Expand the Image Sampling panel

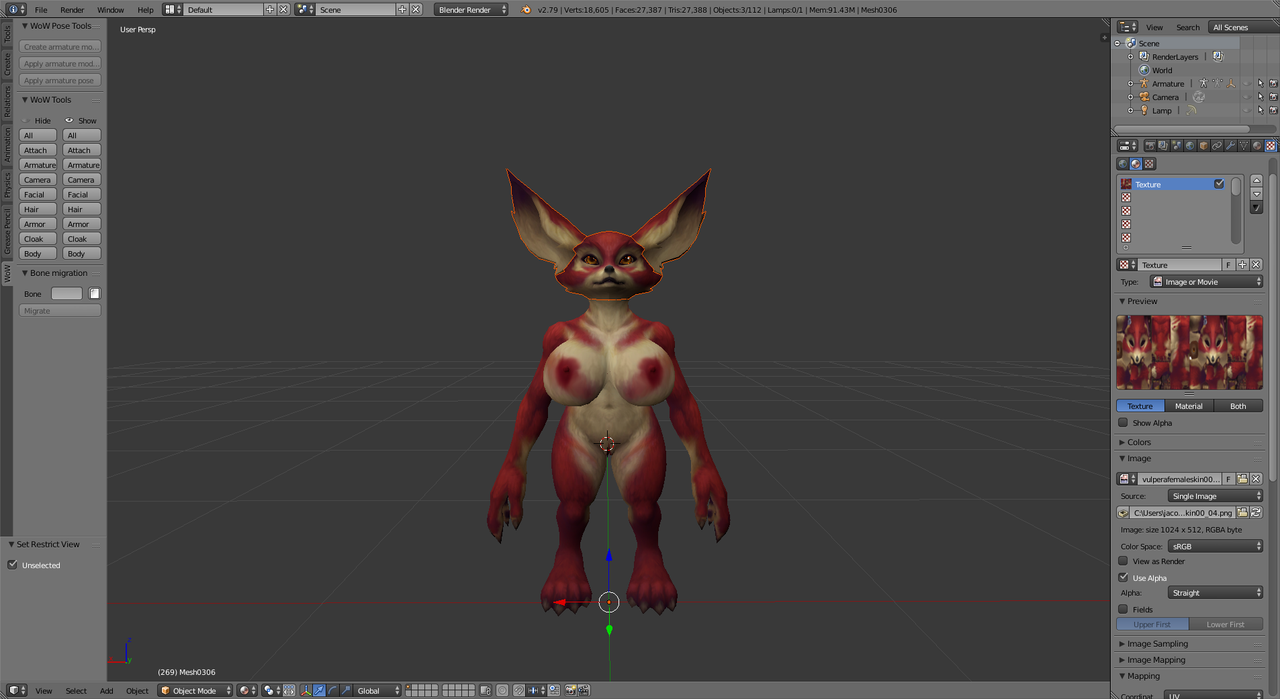pos(1157,644)
